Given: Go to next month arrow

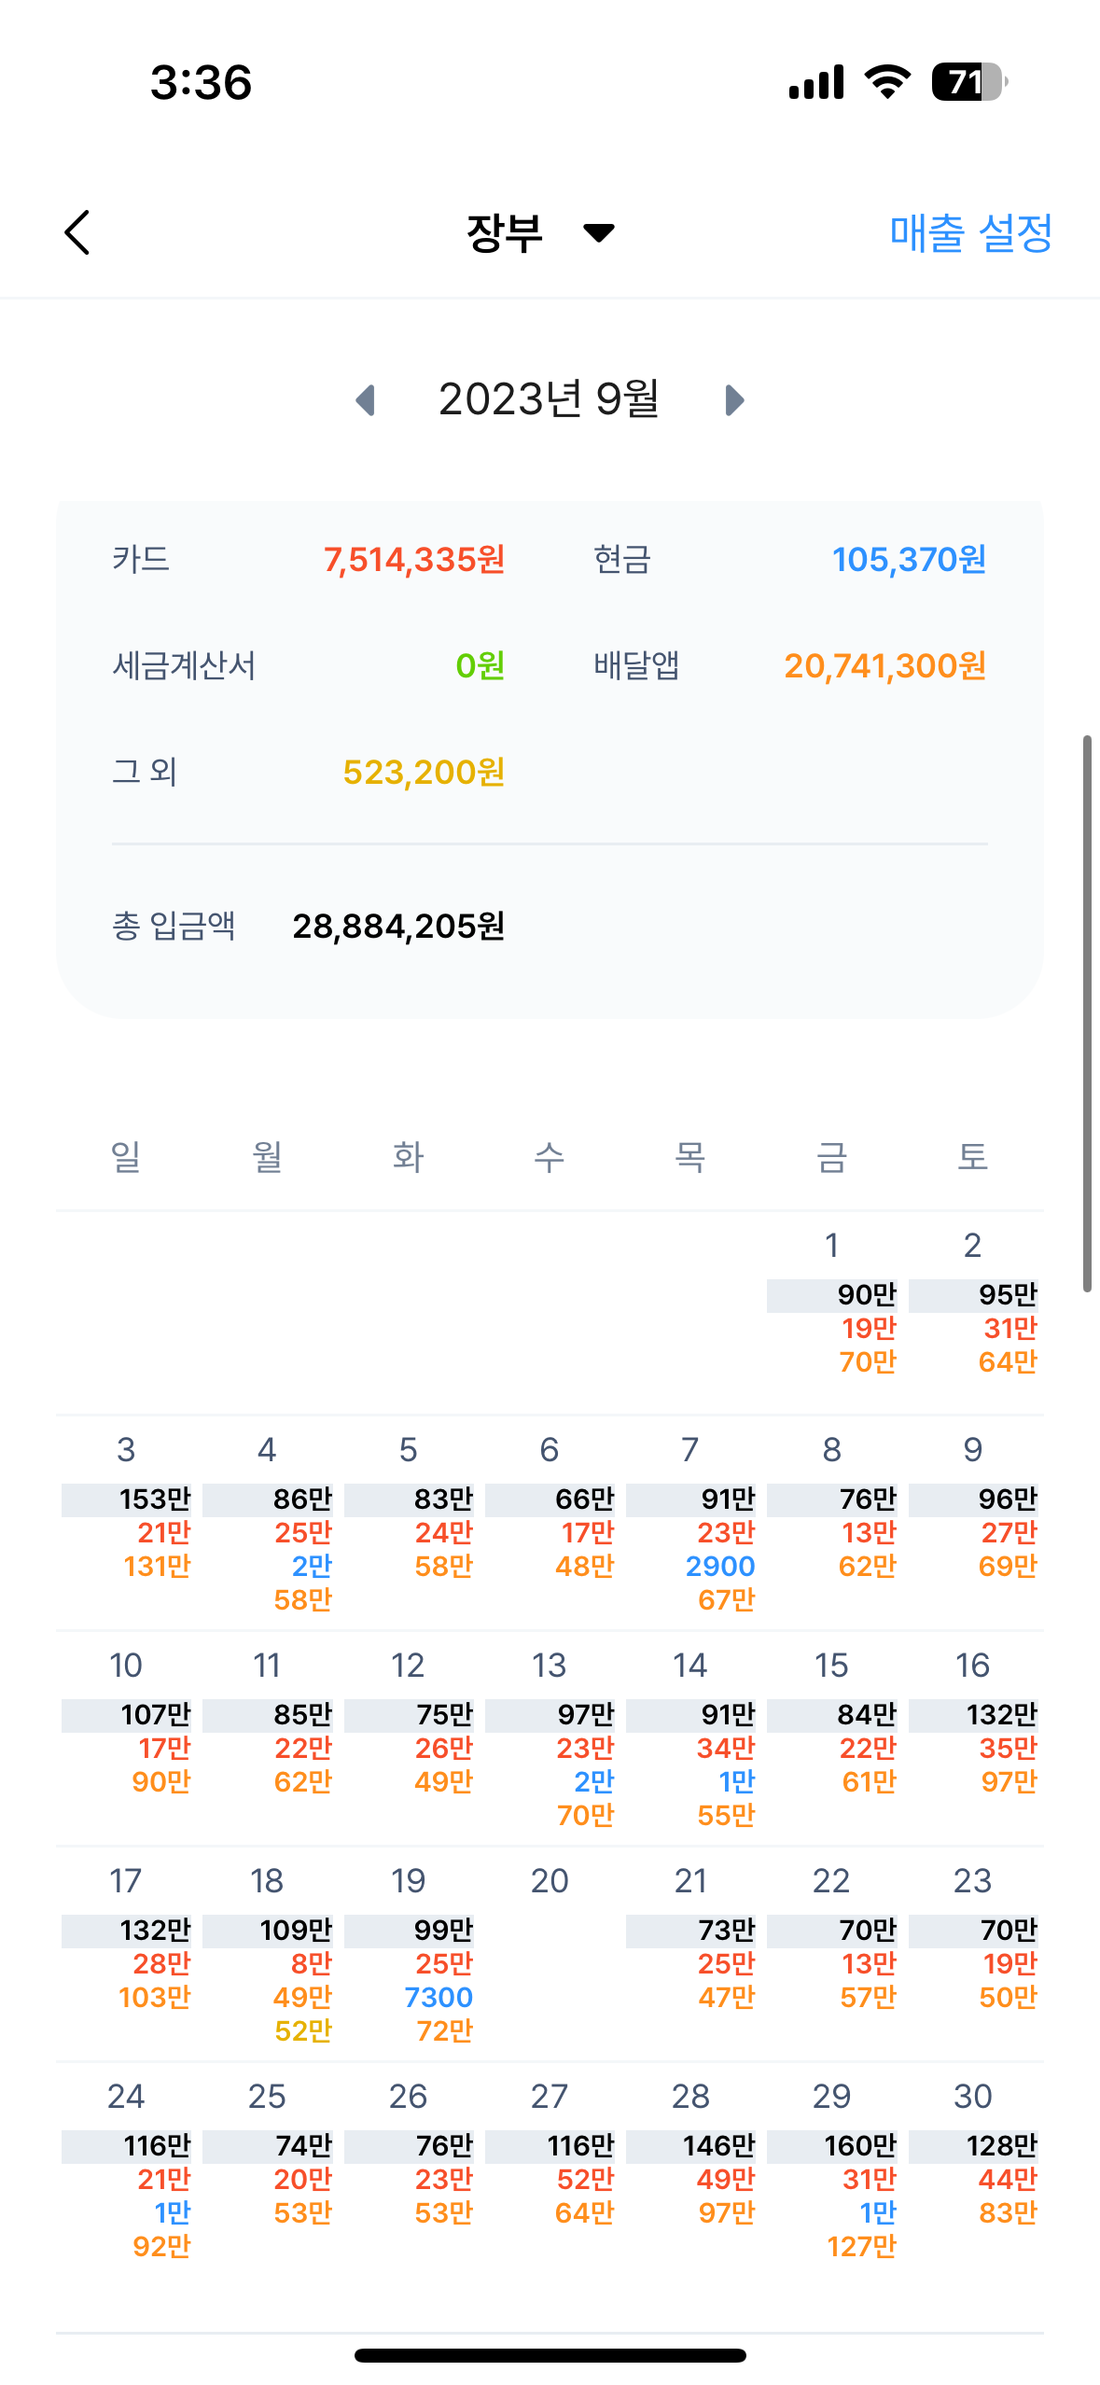Looking at the screenshot, I should 734,400.
